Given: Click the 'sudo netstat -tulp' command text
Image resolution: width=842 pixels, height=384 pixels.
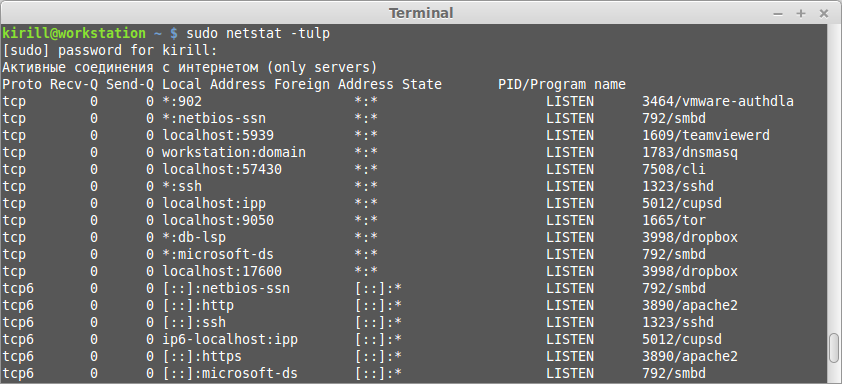Looking at the screenshot, I should point(258,33).
